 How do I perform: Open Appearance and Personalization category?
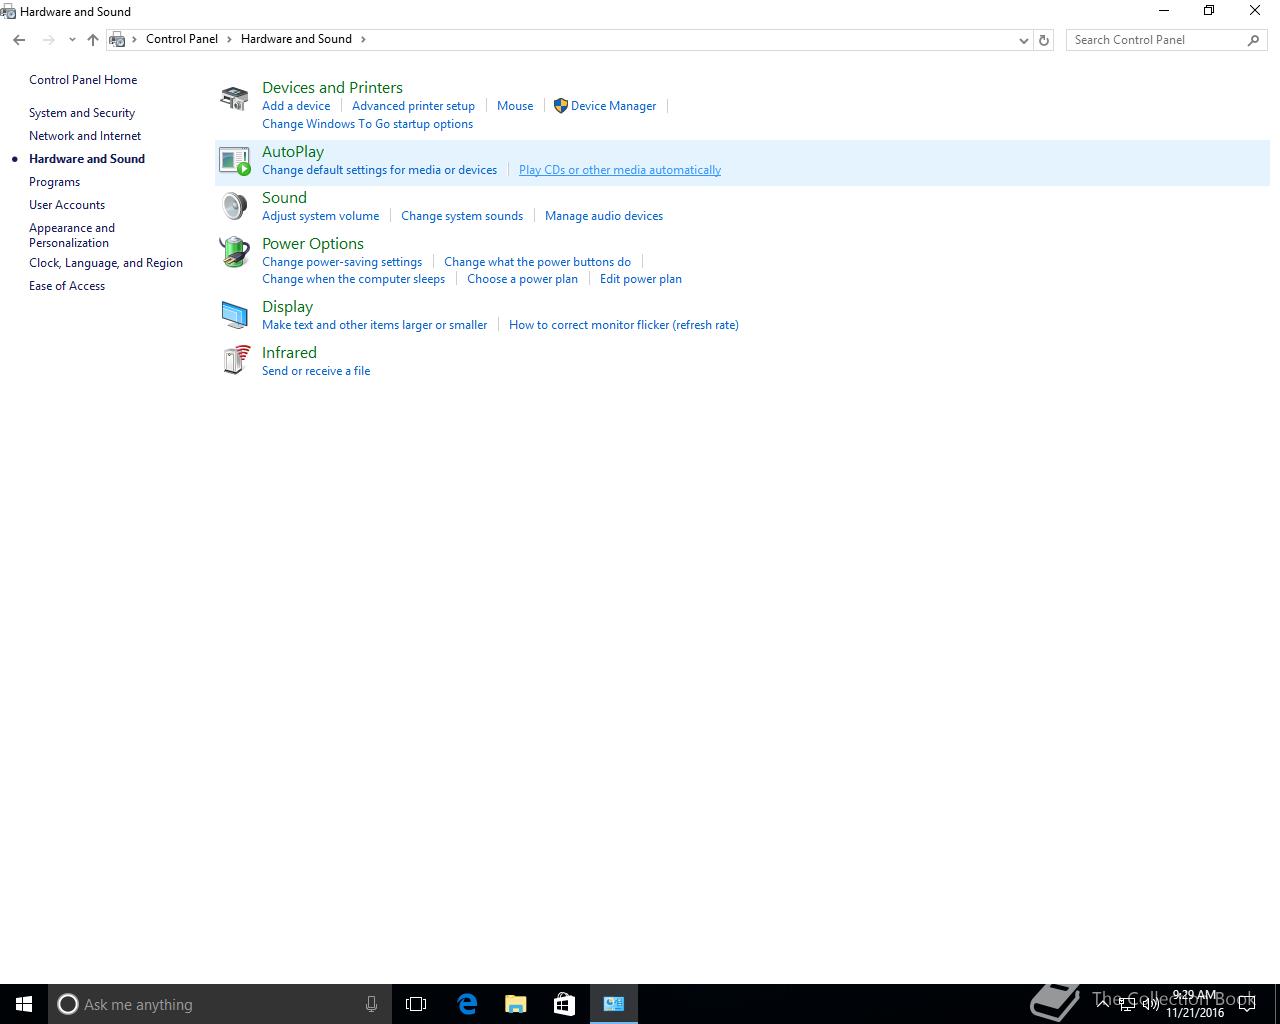72,235
